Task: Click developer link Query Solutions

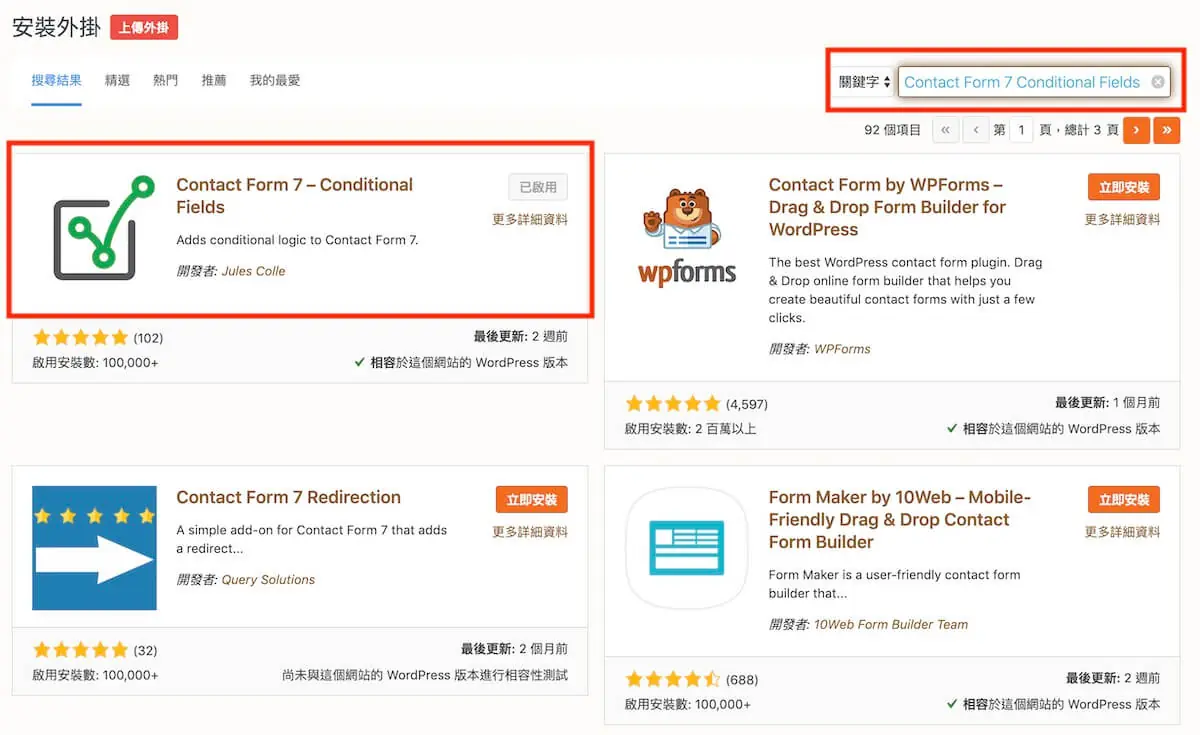Action: click(x=268, y=579)
